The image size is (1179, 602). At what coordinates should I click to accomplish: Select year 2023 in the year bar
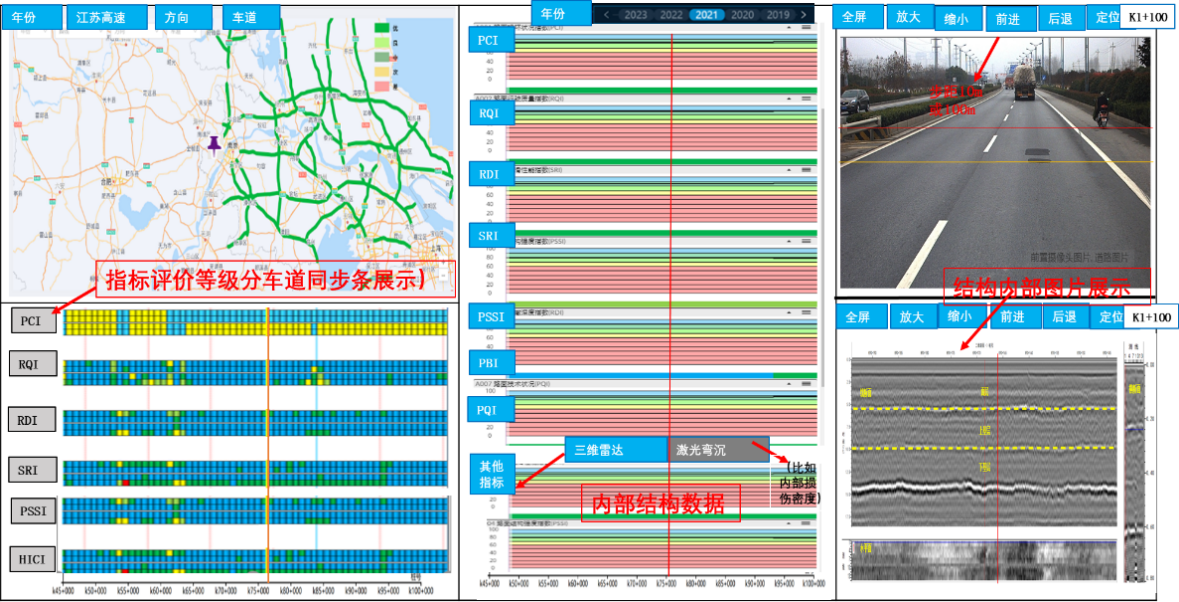point(636,15)
